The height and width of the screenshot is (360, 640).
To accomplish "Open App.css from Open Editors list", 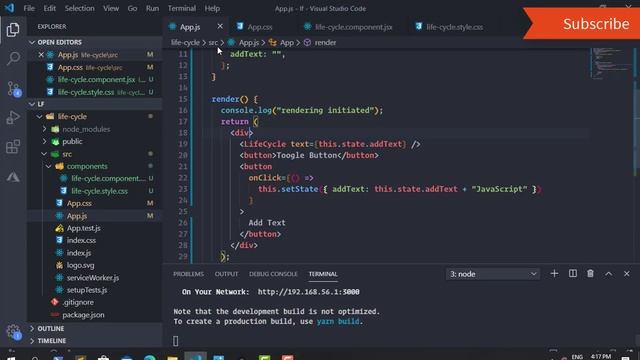I will pos(95,67).
